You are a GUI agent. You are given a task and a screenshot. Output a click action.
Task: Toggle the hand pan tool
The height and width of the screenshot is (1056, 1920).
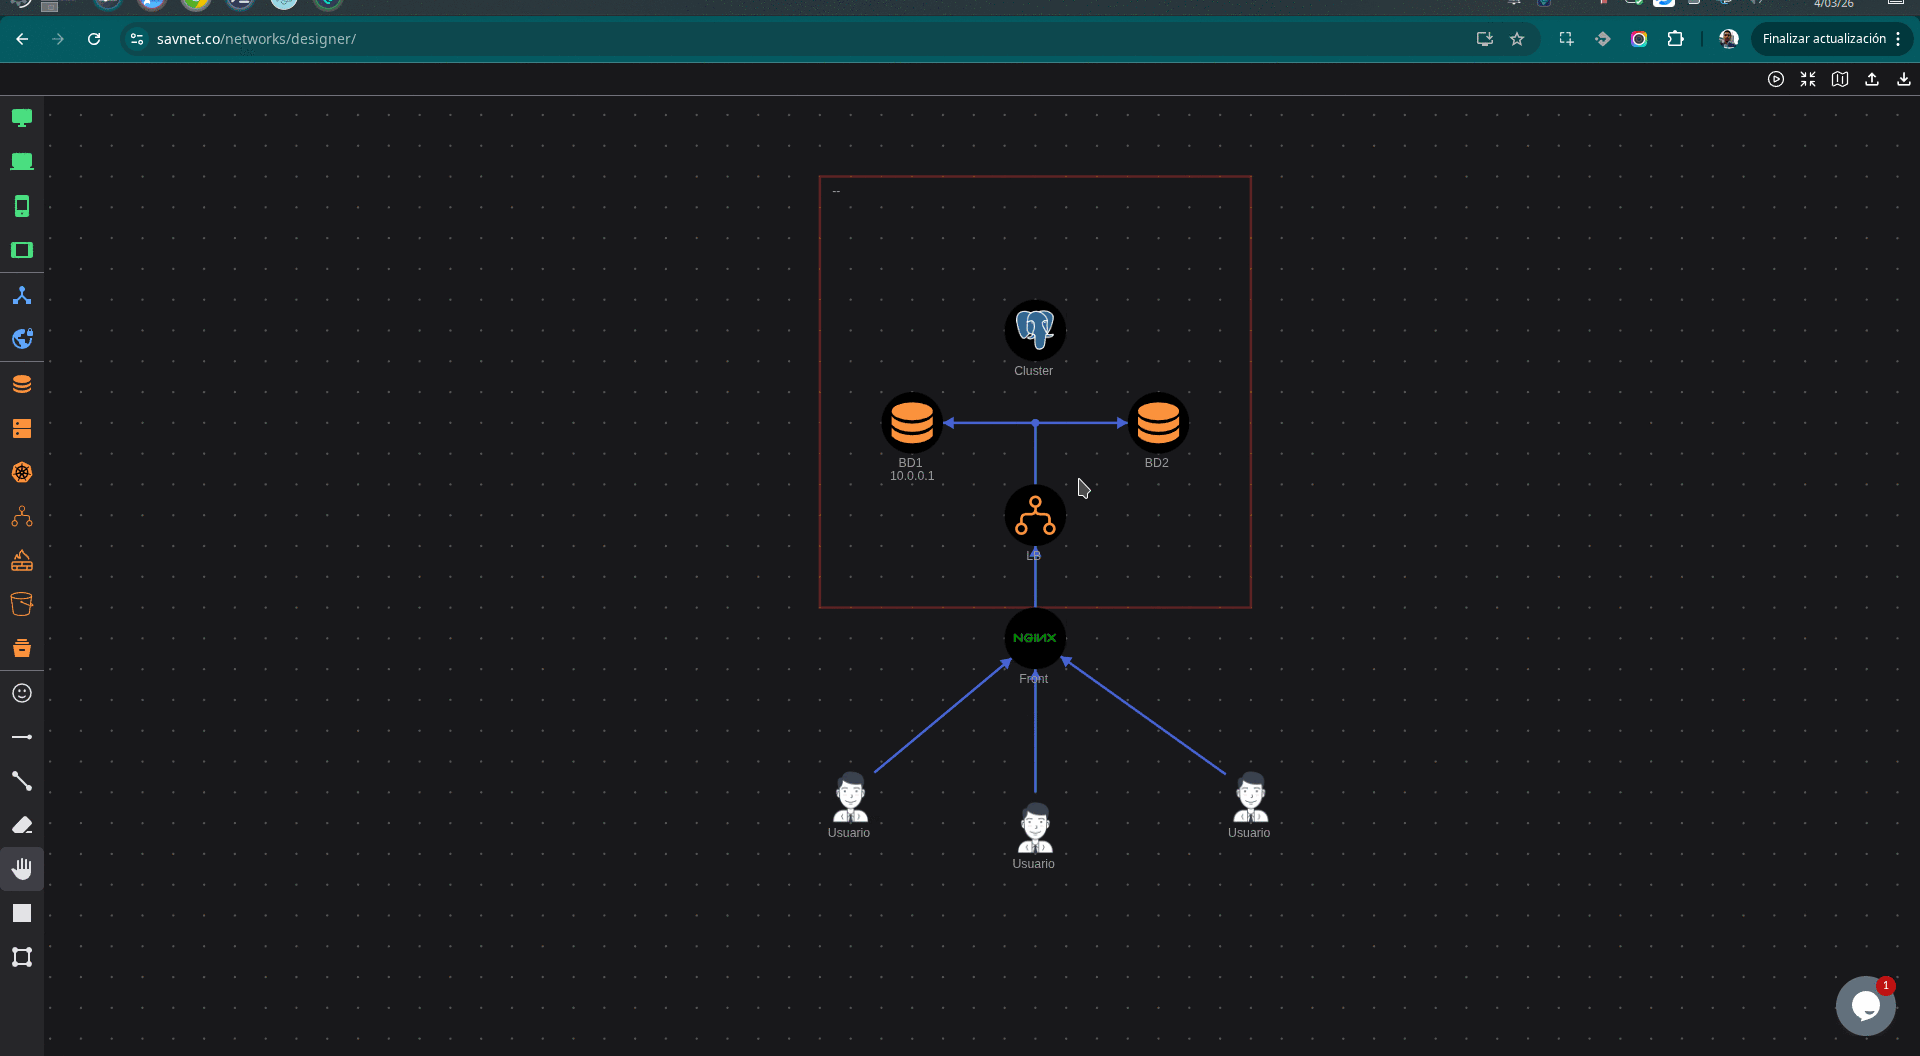pyautogui.click(x=21, y=868)
